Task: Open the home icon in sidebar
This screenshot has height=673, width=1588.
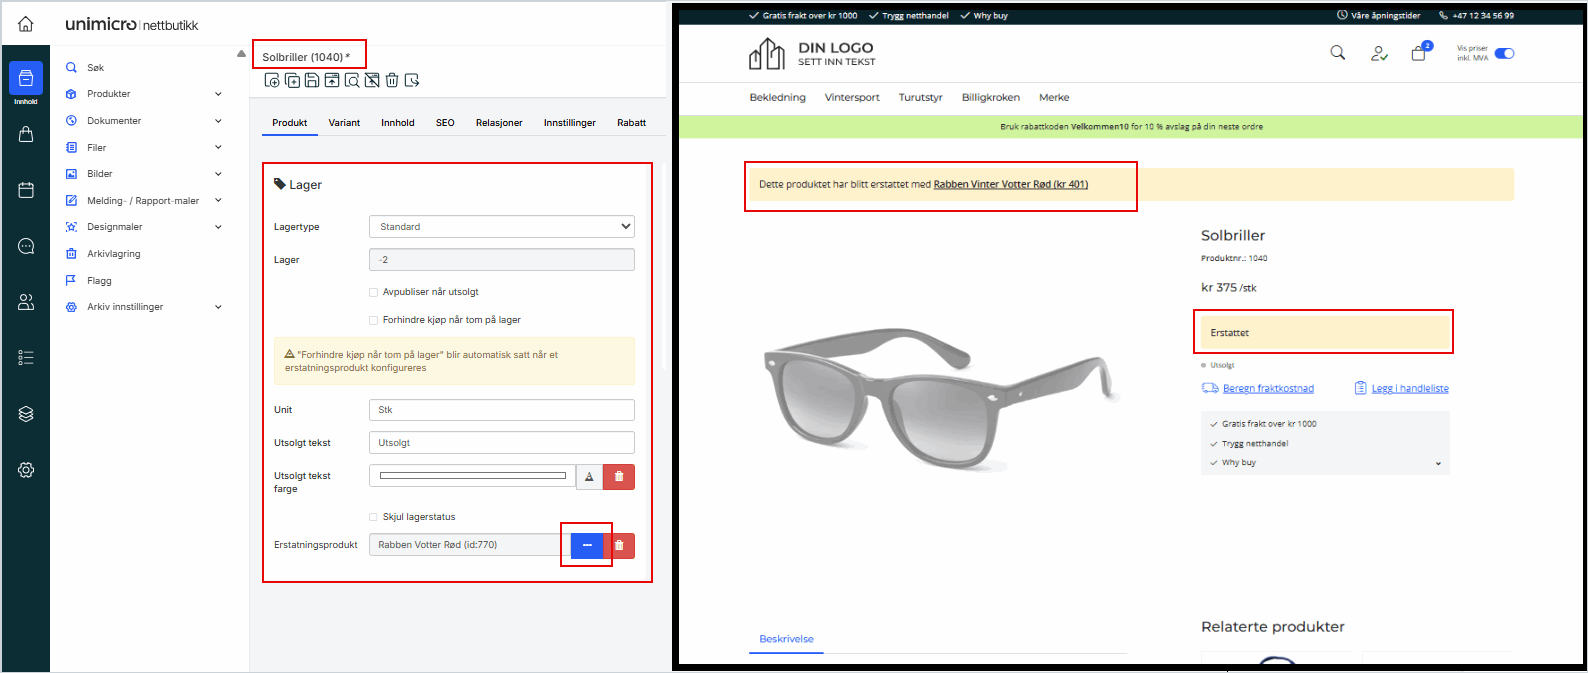Action: (26, 24)
